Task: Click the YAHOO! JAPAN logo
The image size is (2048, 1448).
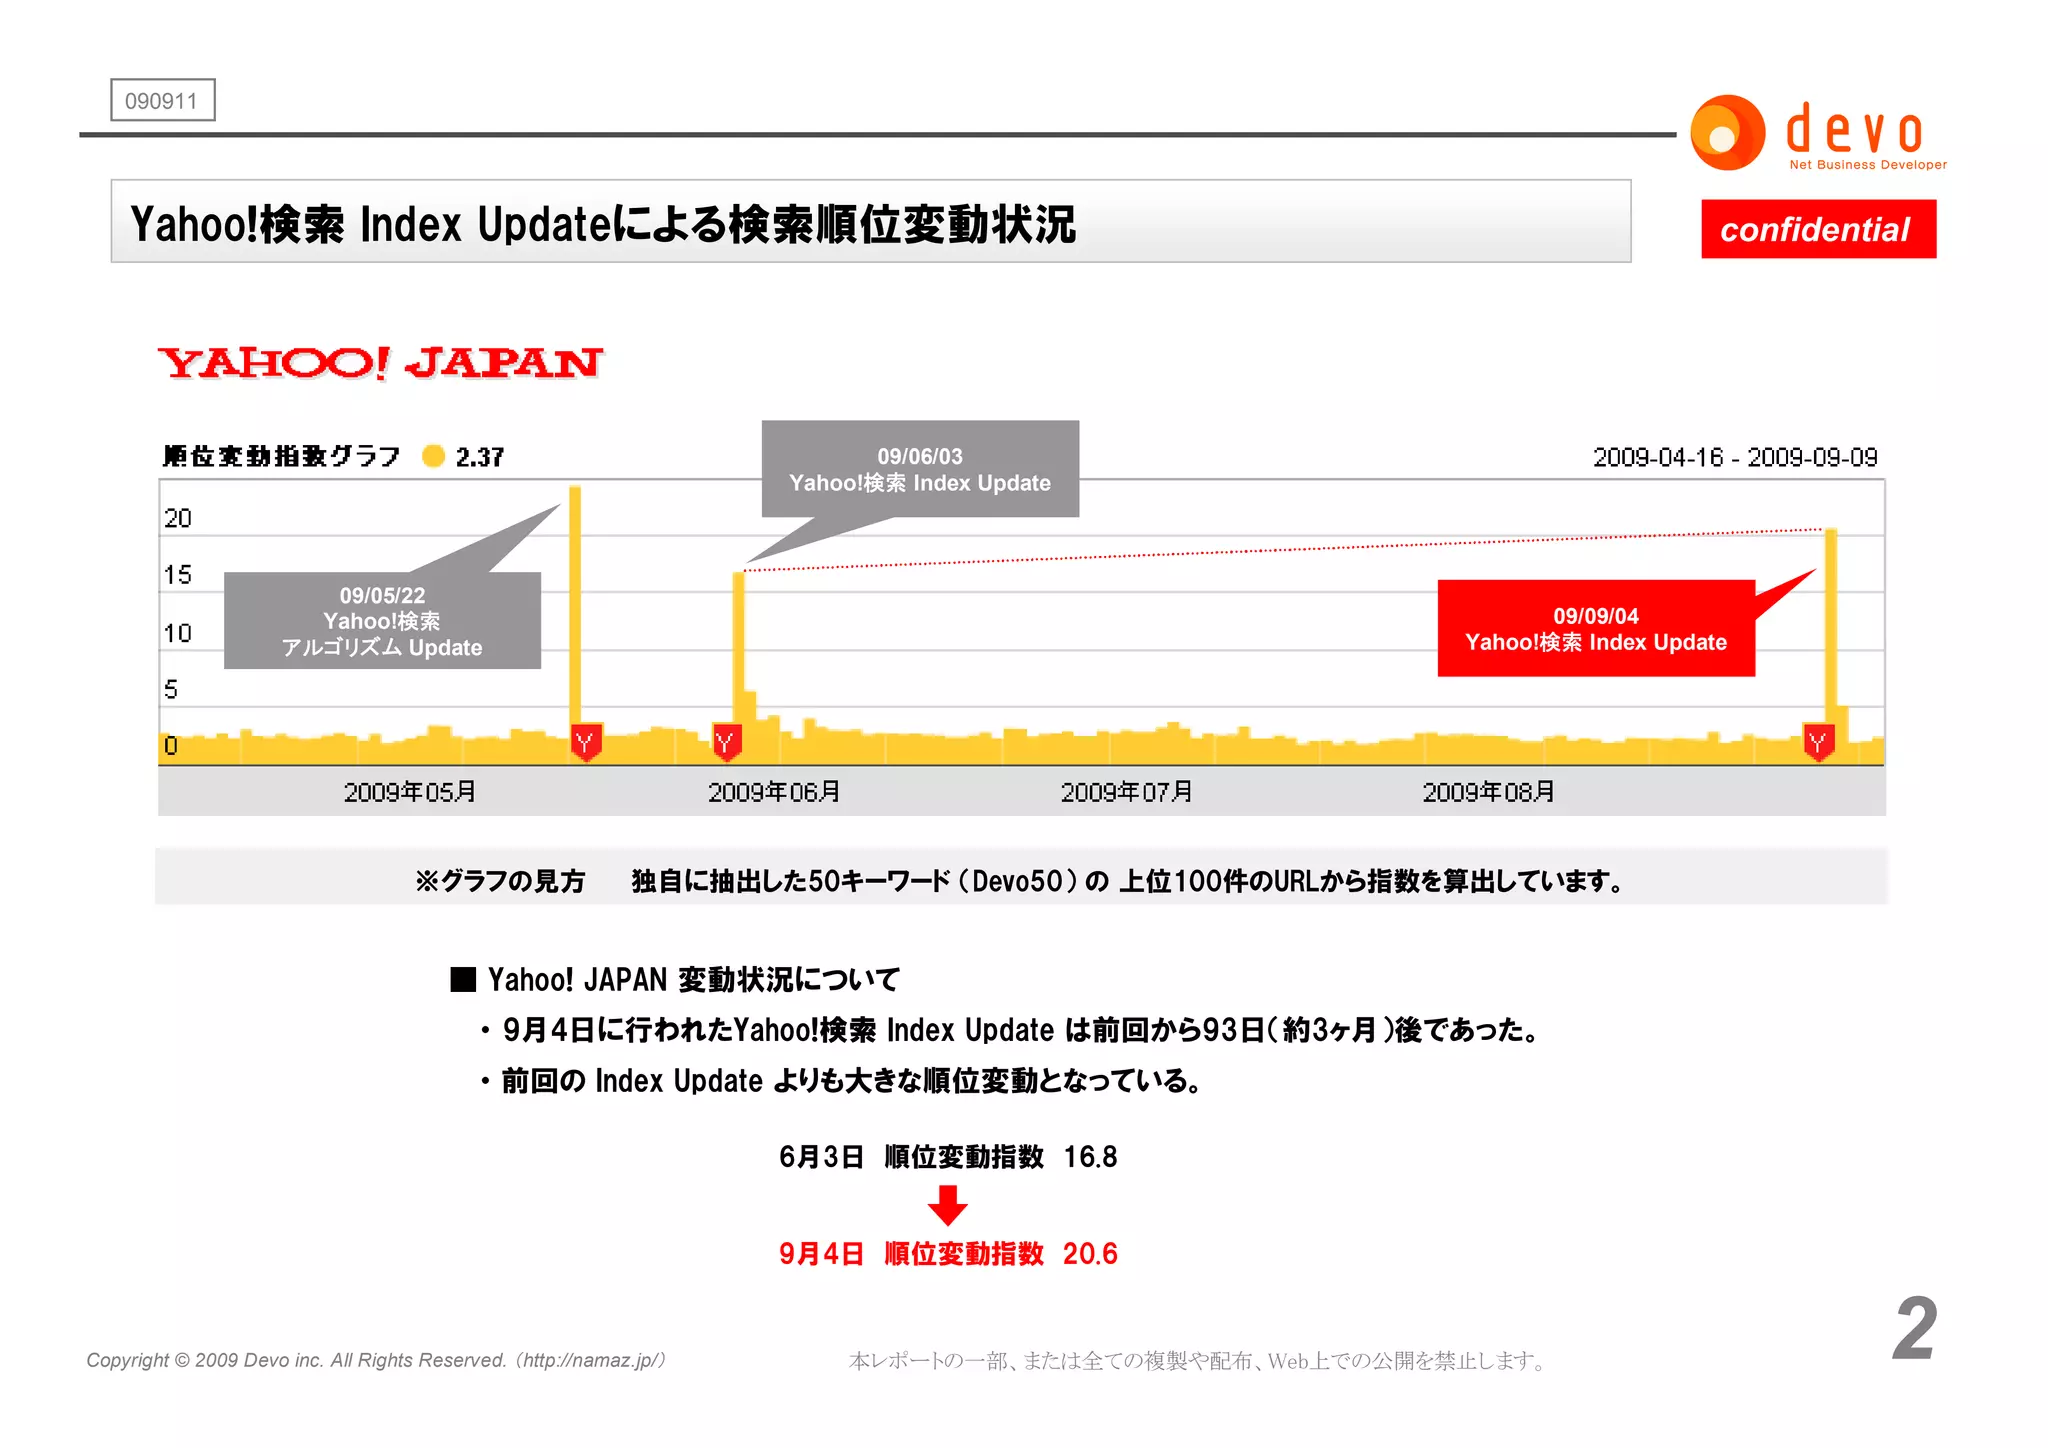Action: (380, 363)
